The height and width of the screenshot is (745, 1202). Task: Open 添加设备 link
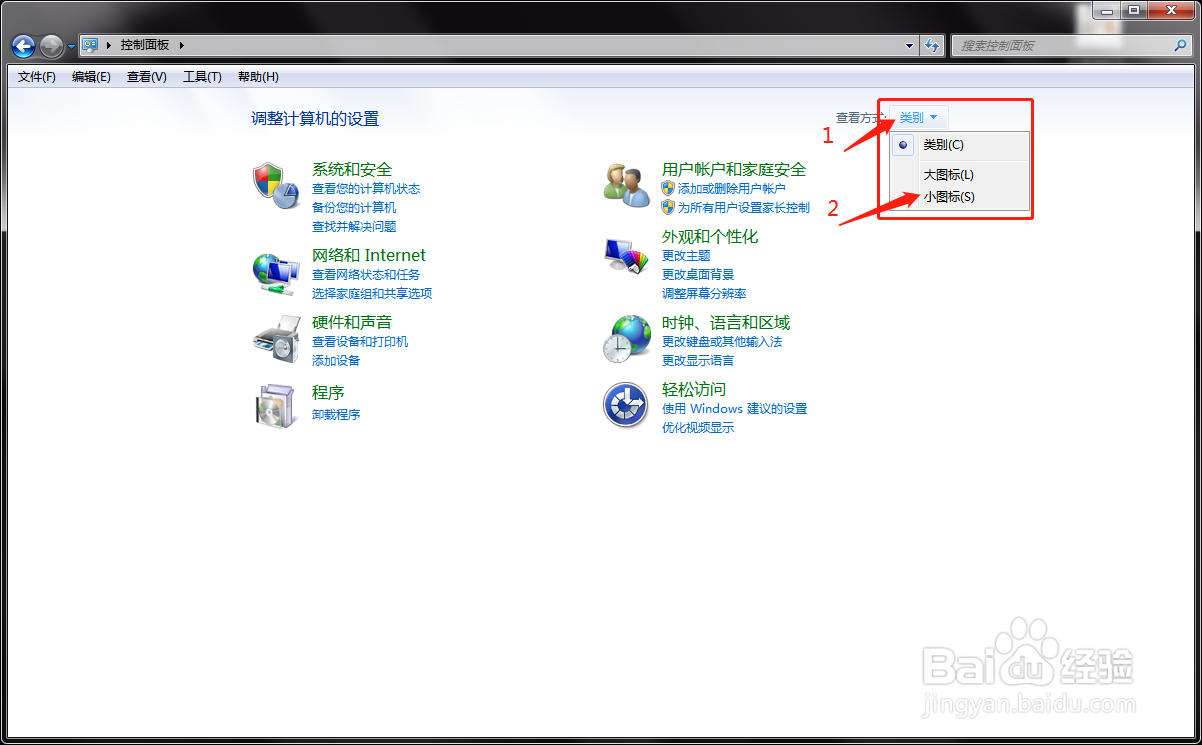[336, 360]
